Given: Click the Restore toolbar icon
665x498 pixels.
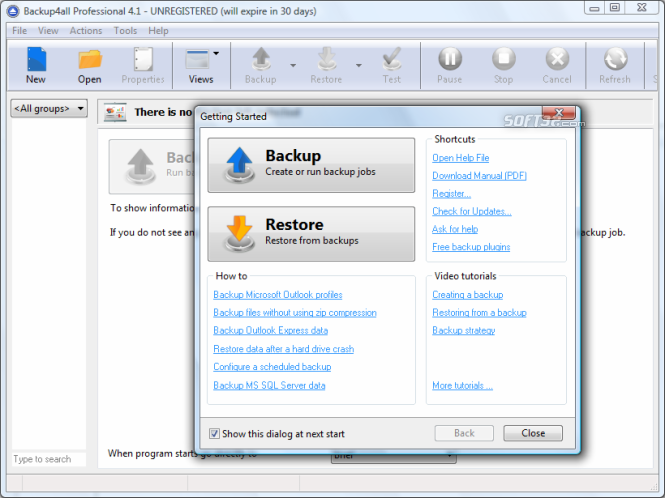Looking at the screenshot, I should pos(327,59).
